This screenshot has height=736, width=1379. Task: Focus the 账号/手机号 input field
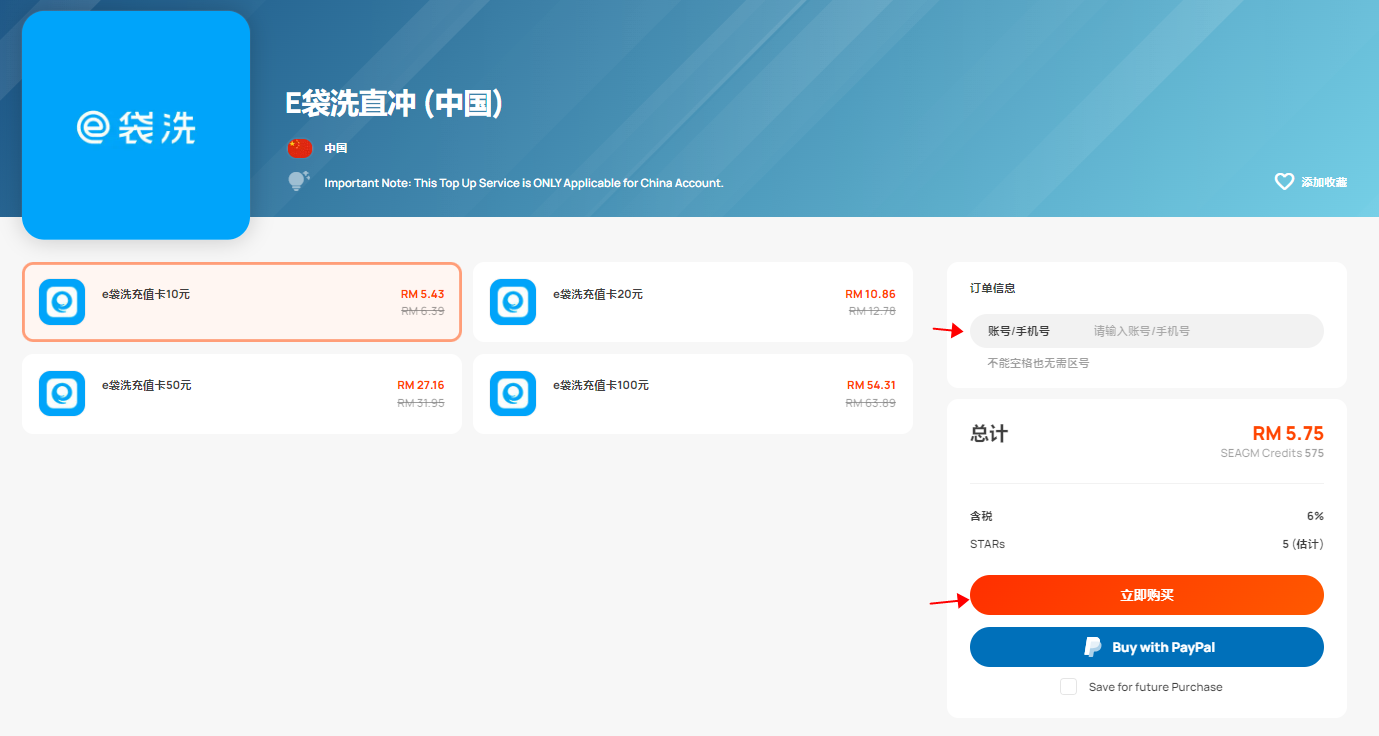pos(1147,331)
